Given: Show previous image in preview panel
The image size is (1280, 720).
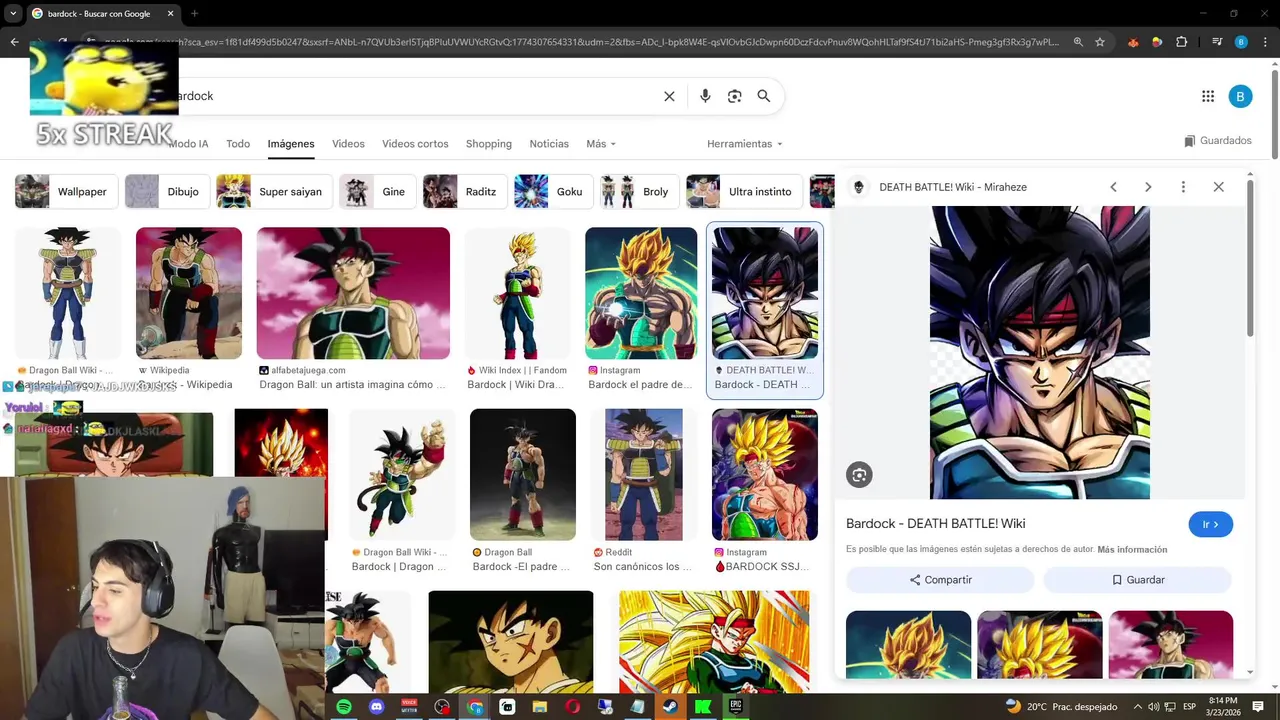Looking at the screenshot, I should tap(1113, 187).
